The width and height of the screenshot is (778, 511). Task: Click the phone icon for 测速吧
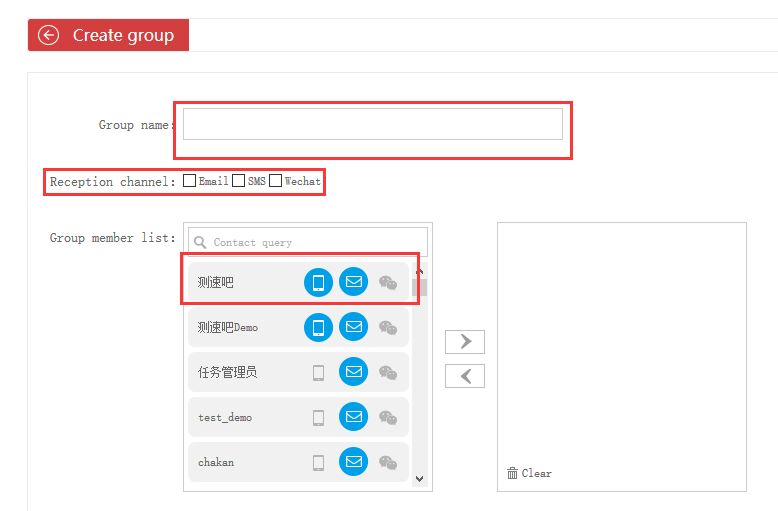pos(318,282)
